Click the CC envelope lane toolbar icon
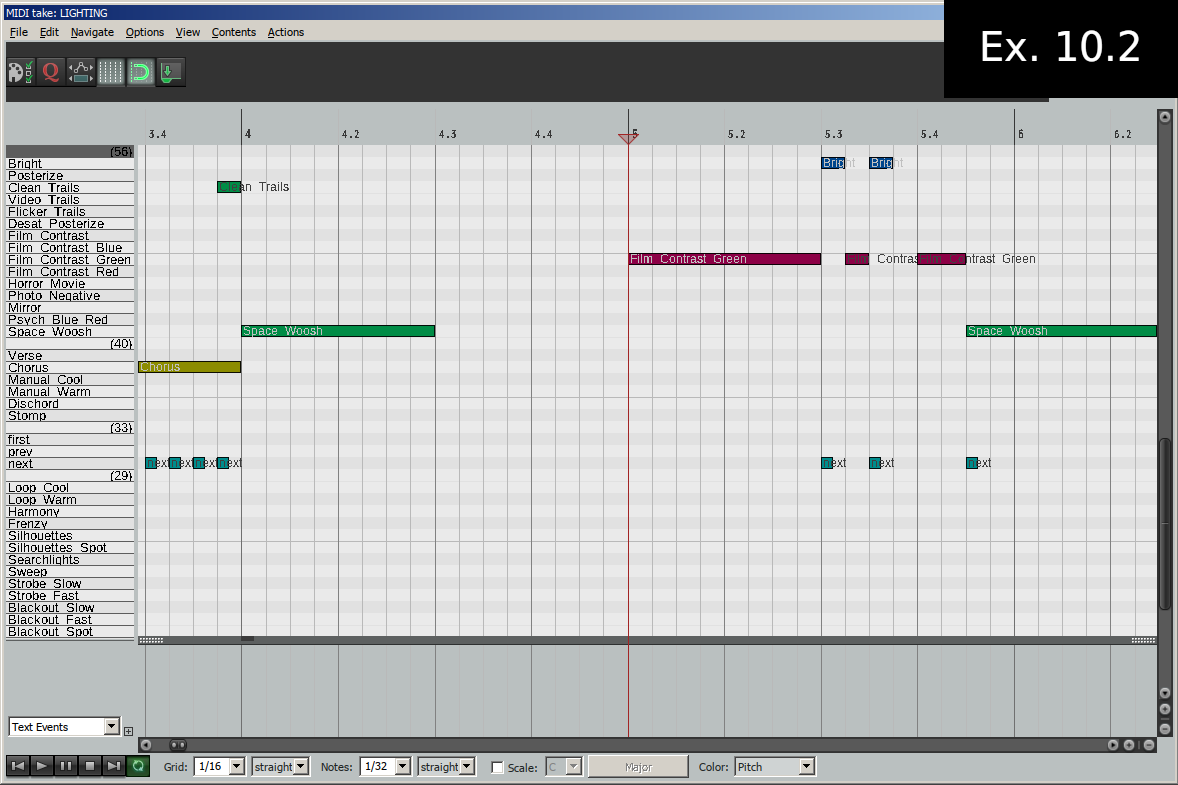 point(80,72)
